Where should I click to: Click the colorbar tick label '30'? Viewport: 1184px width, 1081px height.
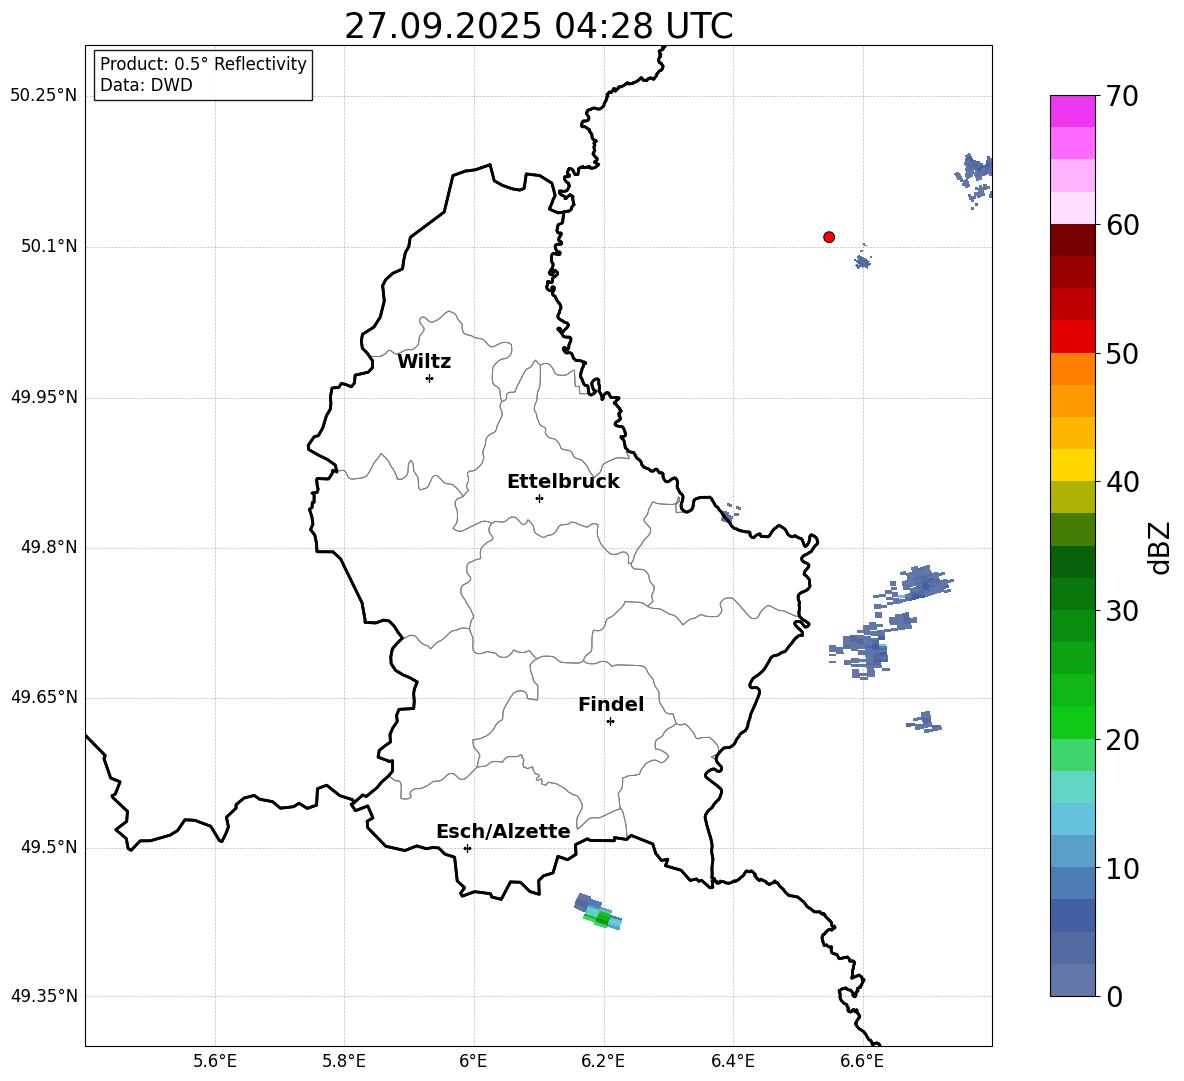click(x=1122, y=611)
